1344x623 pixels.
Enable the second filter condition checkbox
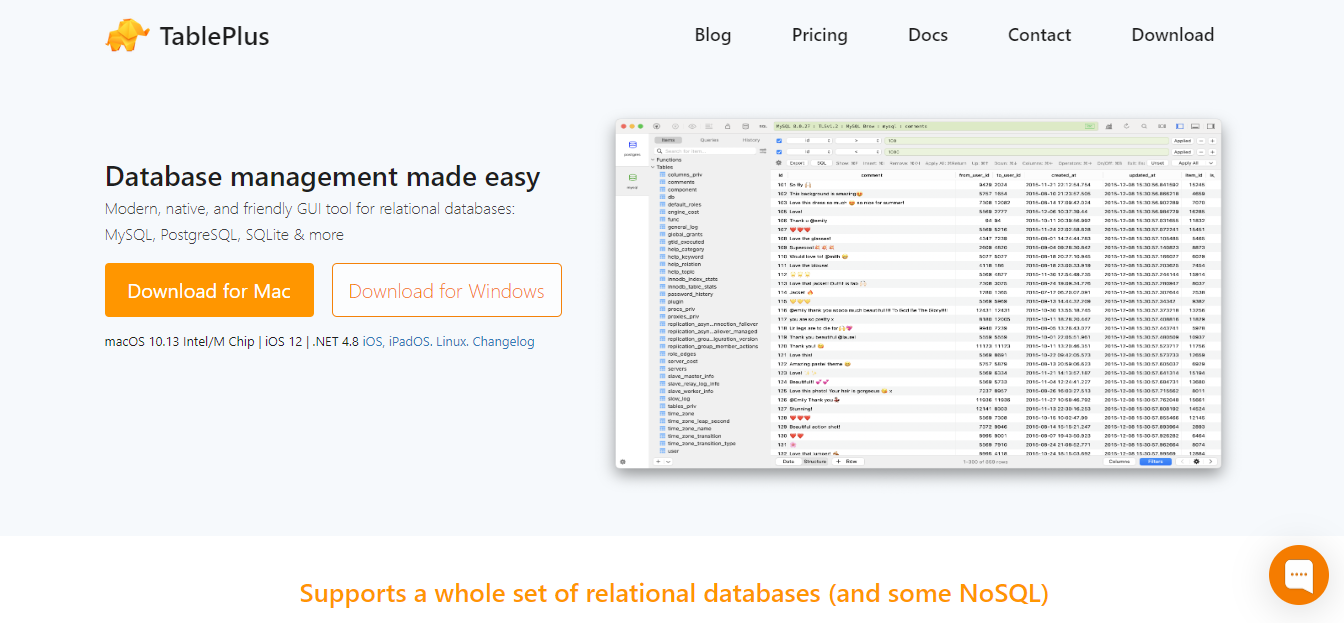(x=779, y=150)
